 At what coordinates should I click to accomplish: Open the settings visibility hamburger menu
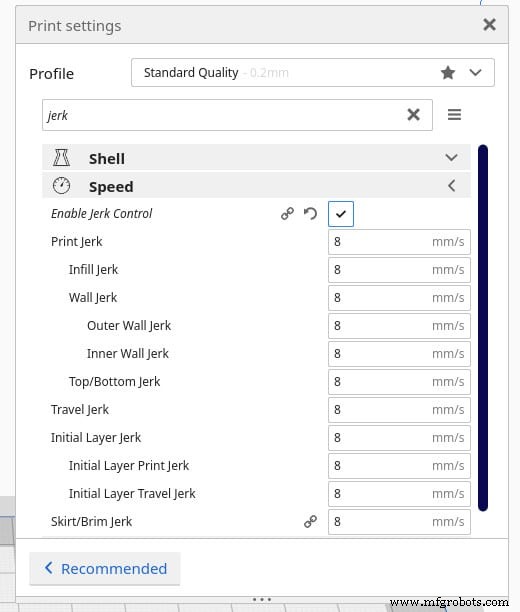click(454, 115)
